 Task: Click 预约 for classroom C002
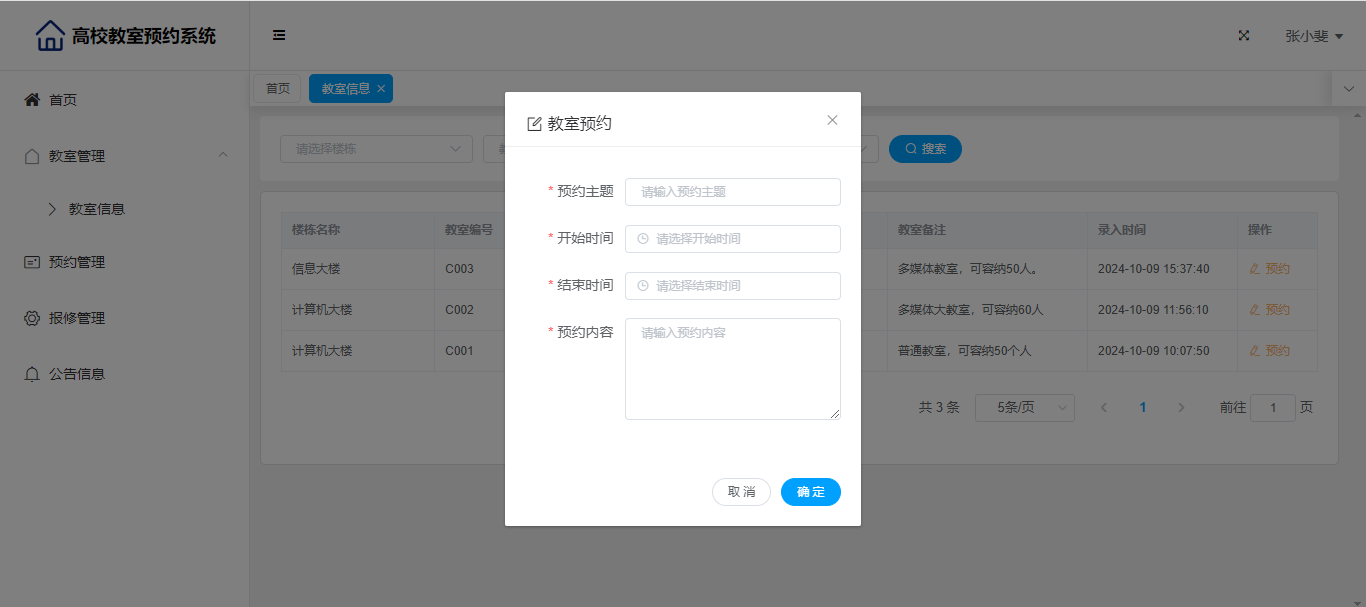click(1270, 310)
